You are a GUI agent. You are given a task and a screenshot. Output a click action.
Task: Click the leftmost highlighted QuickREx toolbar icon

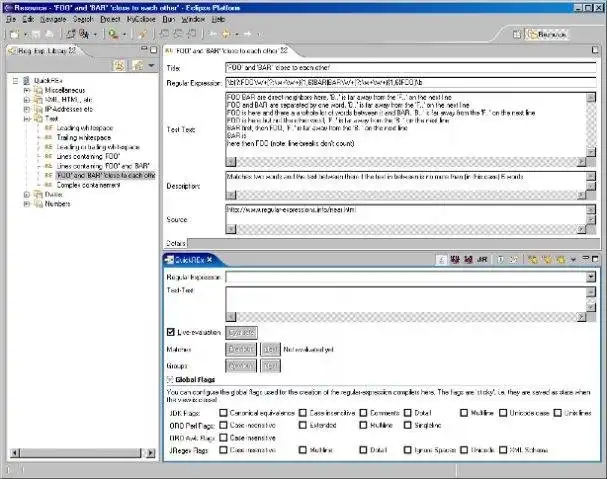pyautogui.click(x=441, y=259)
